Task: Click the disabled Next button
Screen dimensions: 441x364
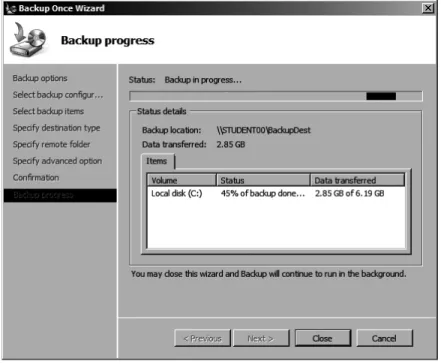Action: pos(261,338)
